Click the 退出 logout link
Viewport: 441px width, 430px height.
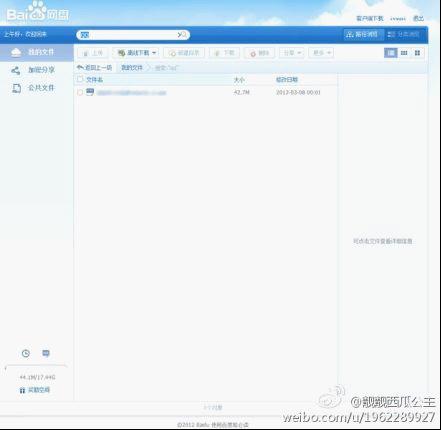(418, 18)
